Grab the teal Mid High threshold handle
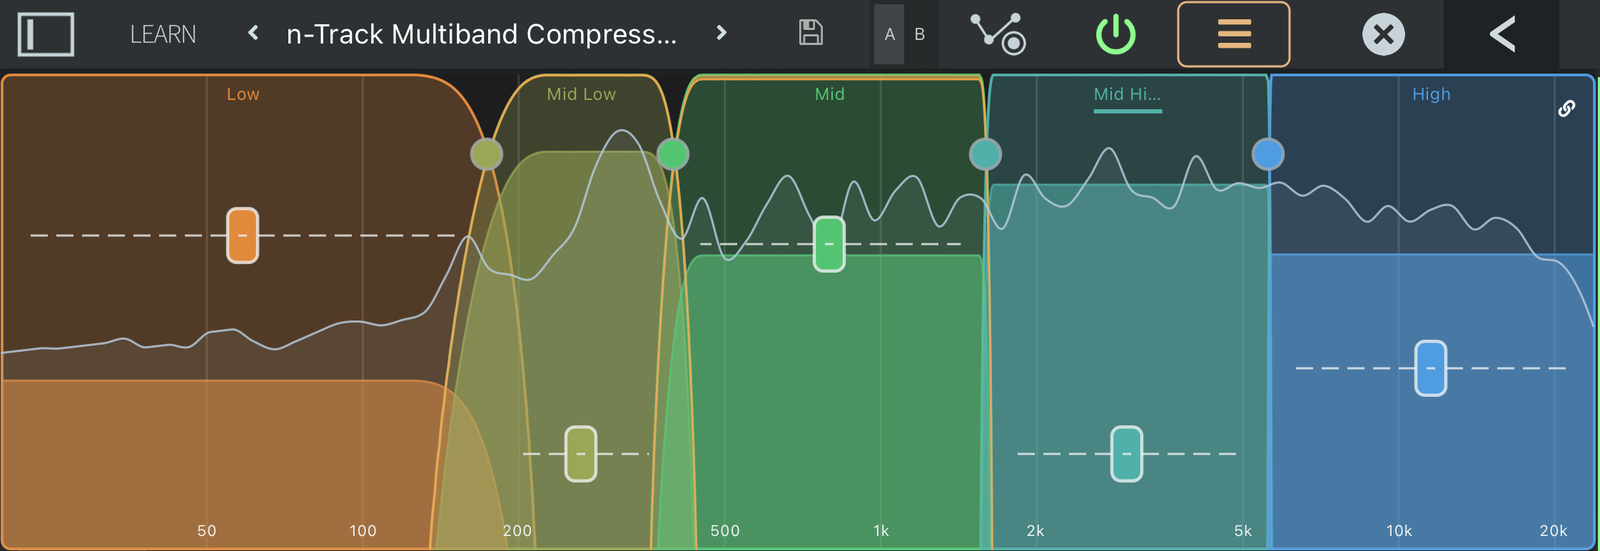This screenshot has height=551, width=1600. coord(1127,454)
